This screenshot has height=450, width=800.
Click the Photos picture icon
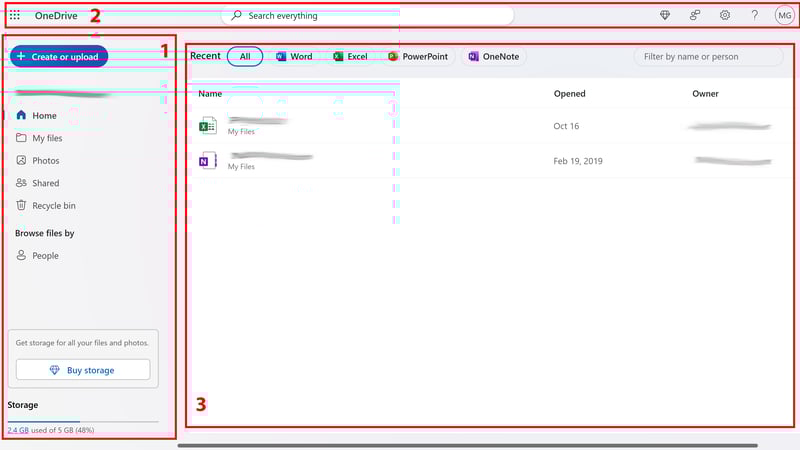click(21, 160)
